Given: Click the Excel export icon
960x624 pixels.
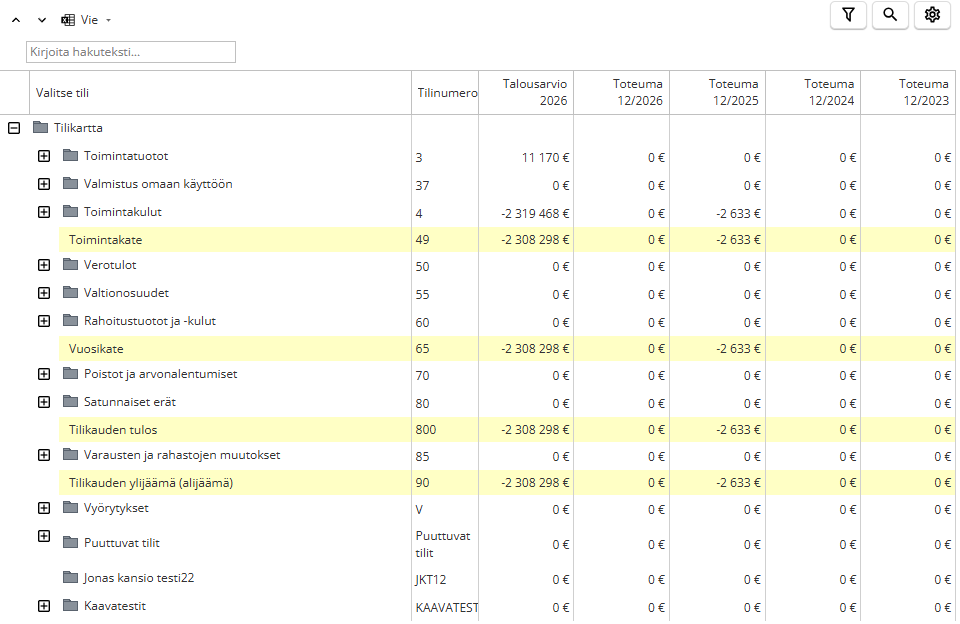Looking at the screenshot, I should (x=68, y=20).
